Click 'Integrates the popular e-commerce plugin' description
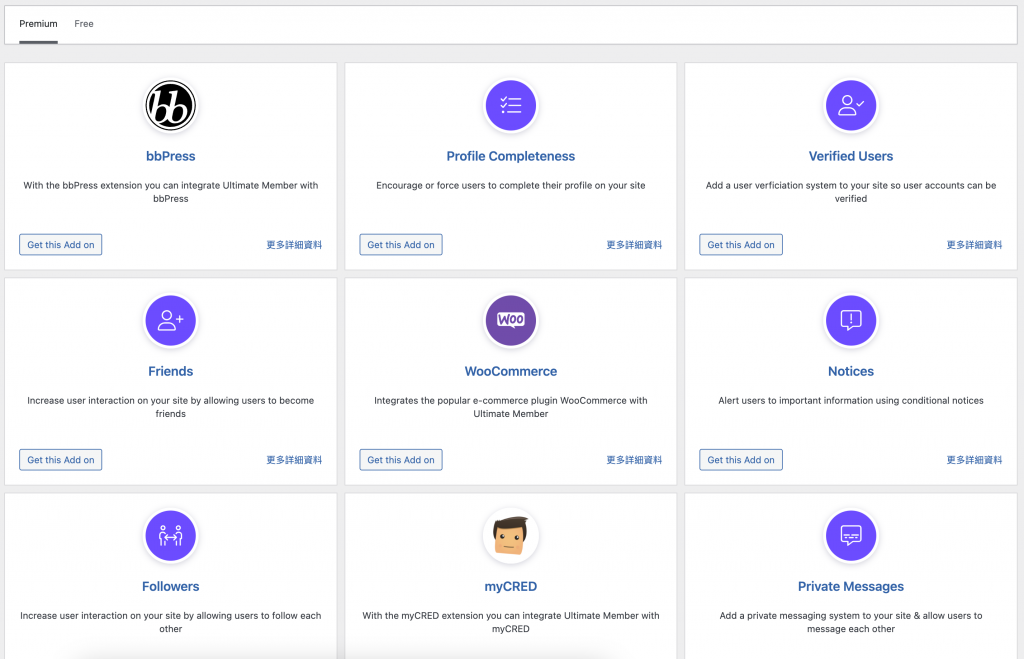 [x=511, y=407]
